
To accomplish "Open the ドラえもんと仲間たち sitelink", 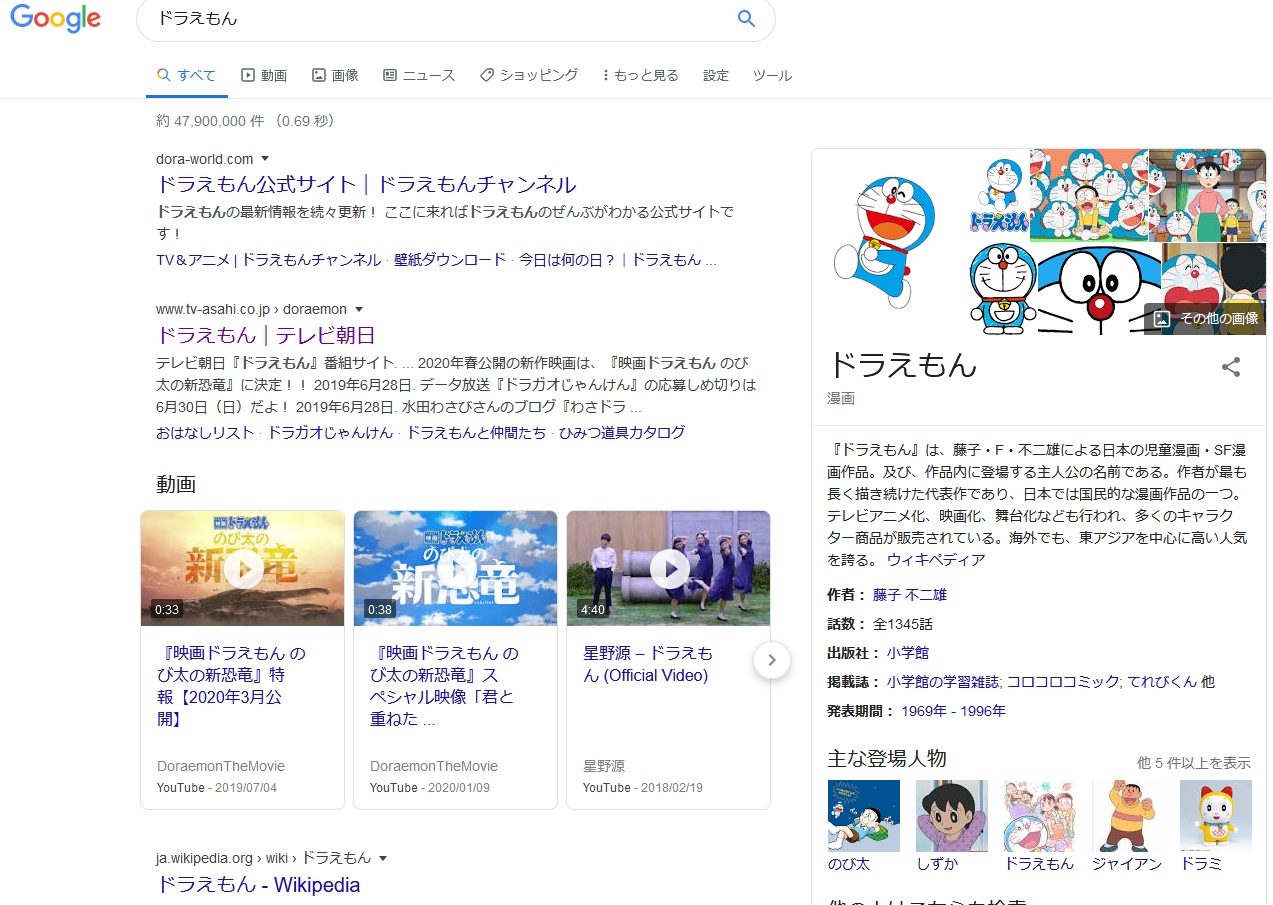I will tap(476, 433).
